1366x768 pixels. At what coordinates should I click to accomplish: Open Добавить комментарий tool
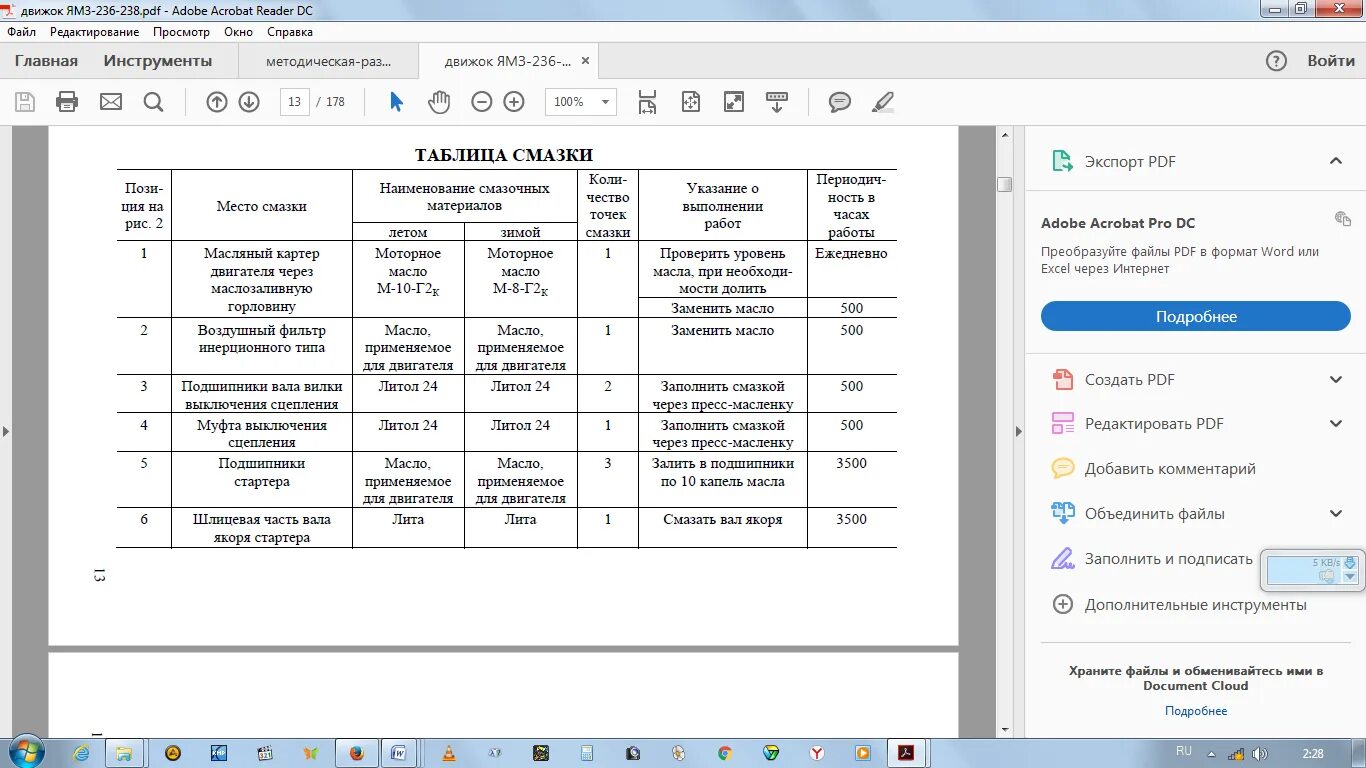tap(1170, 468)
